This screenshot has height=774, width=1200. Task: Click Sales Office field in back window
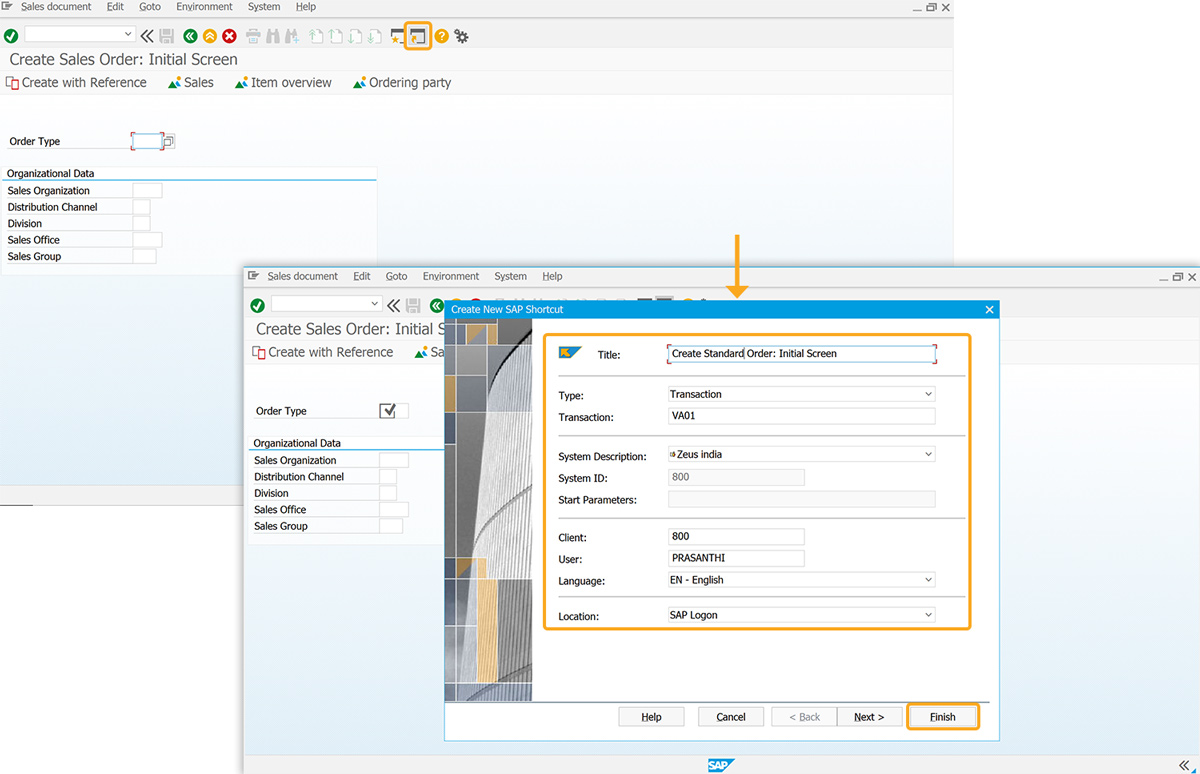(x=147, y=240)
